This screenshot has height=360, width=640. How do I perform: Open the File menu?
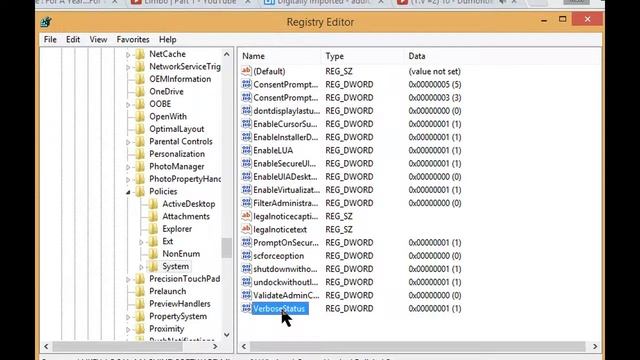(x=50, y=40)
